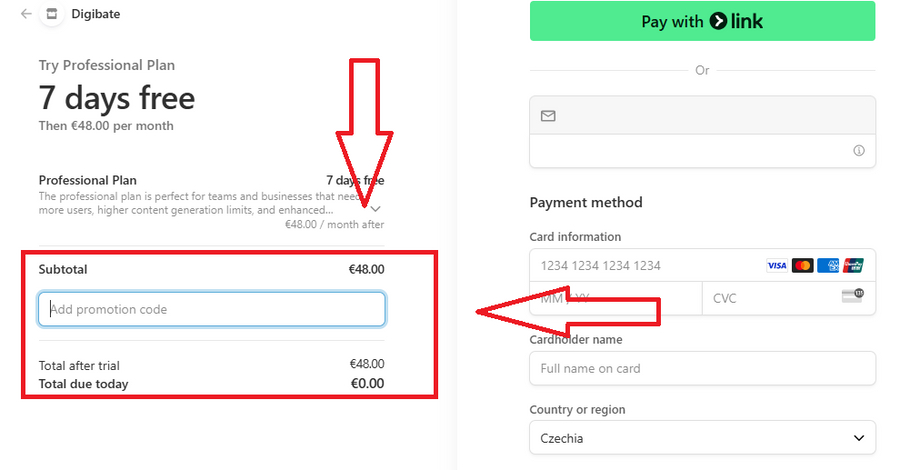Focus the CVC input field
Image resolution: width=900 pixels, height=470 pixels.
point(770,298)
